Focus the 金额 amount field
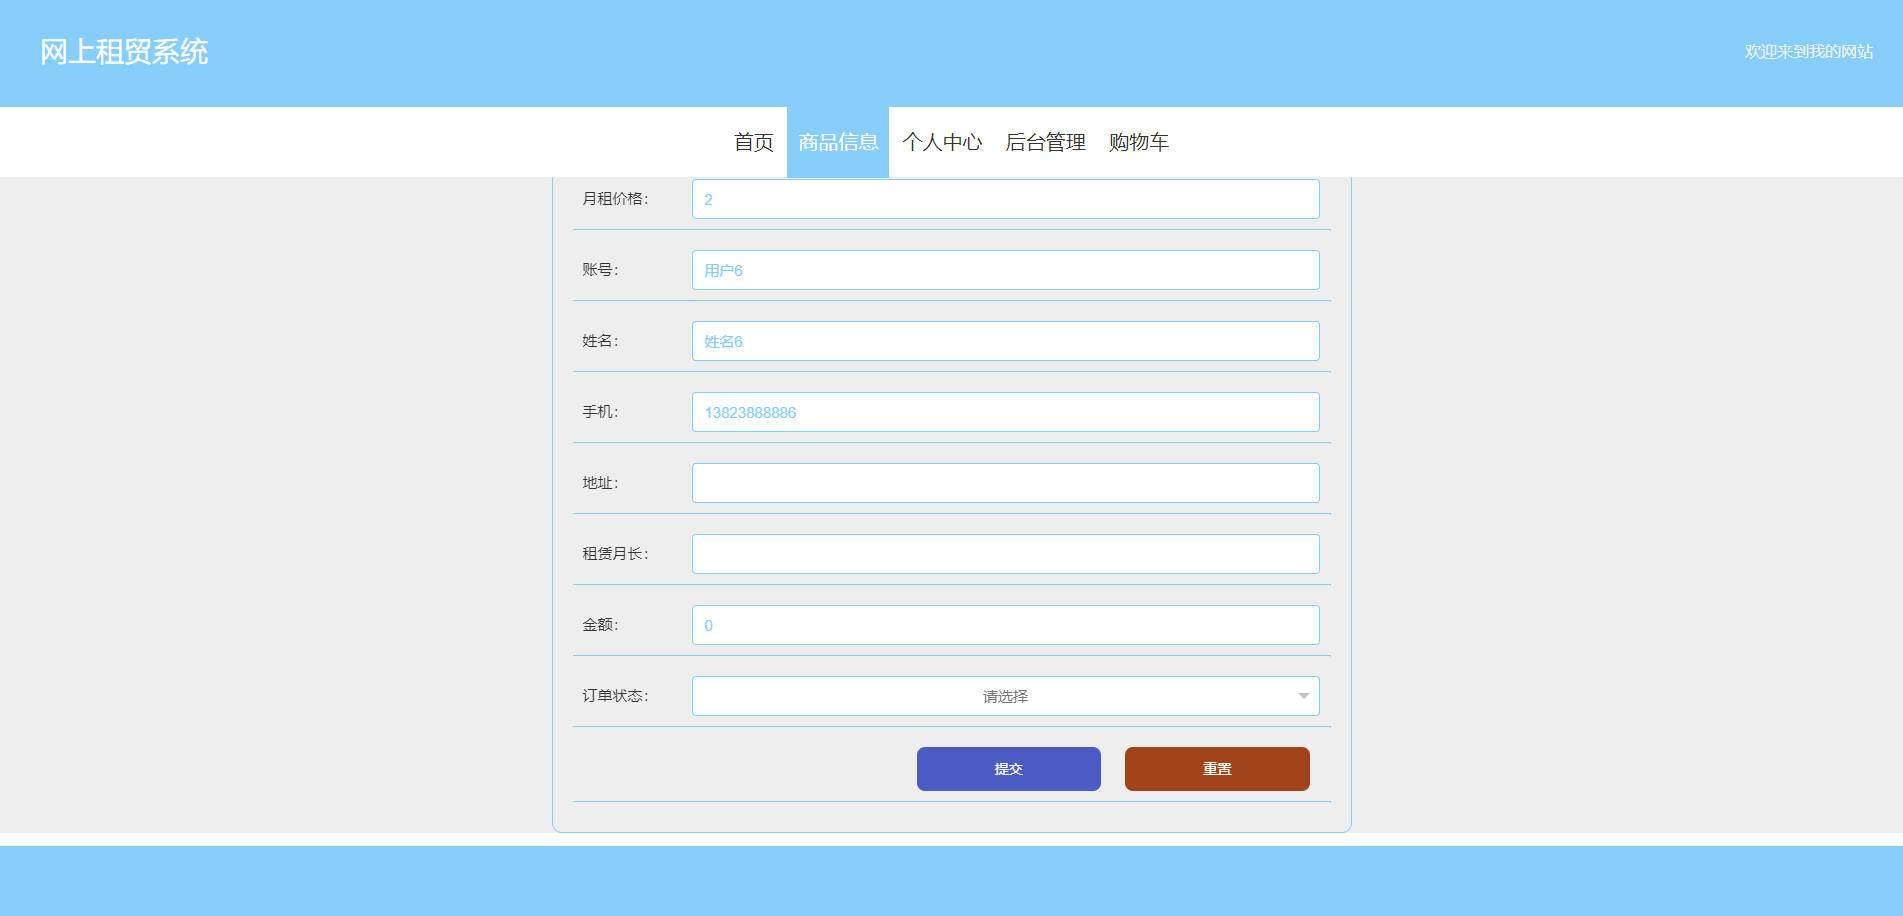 click(x=1005, y=625)
